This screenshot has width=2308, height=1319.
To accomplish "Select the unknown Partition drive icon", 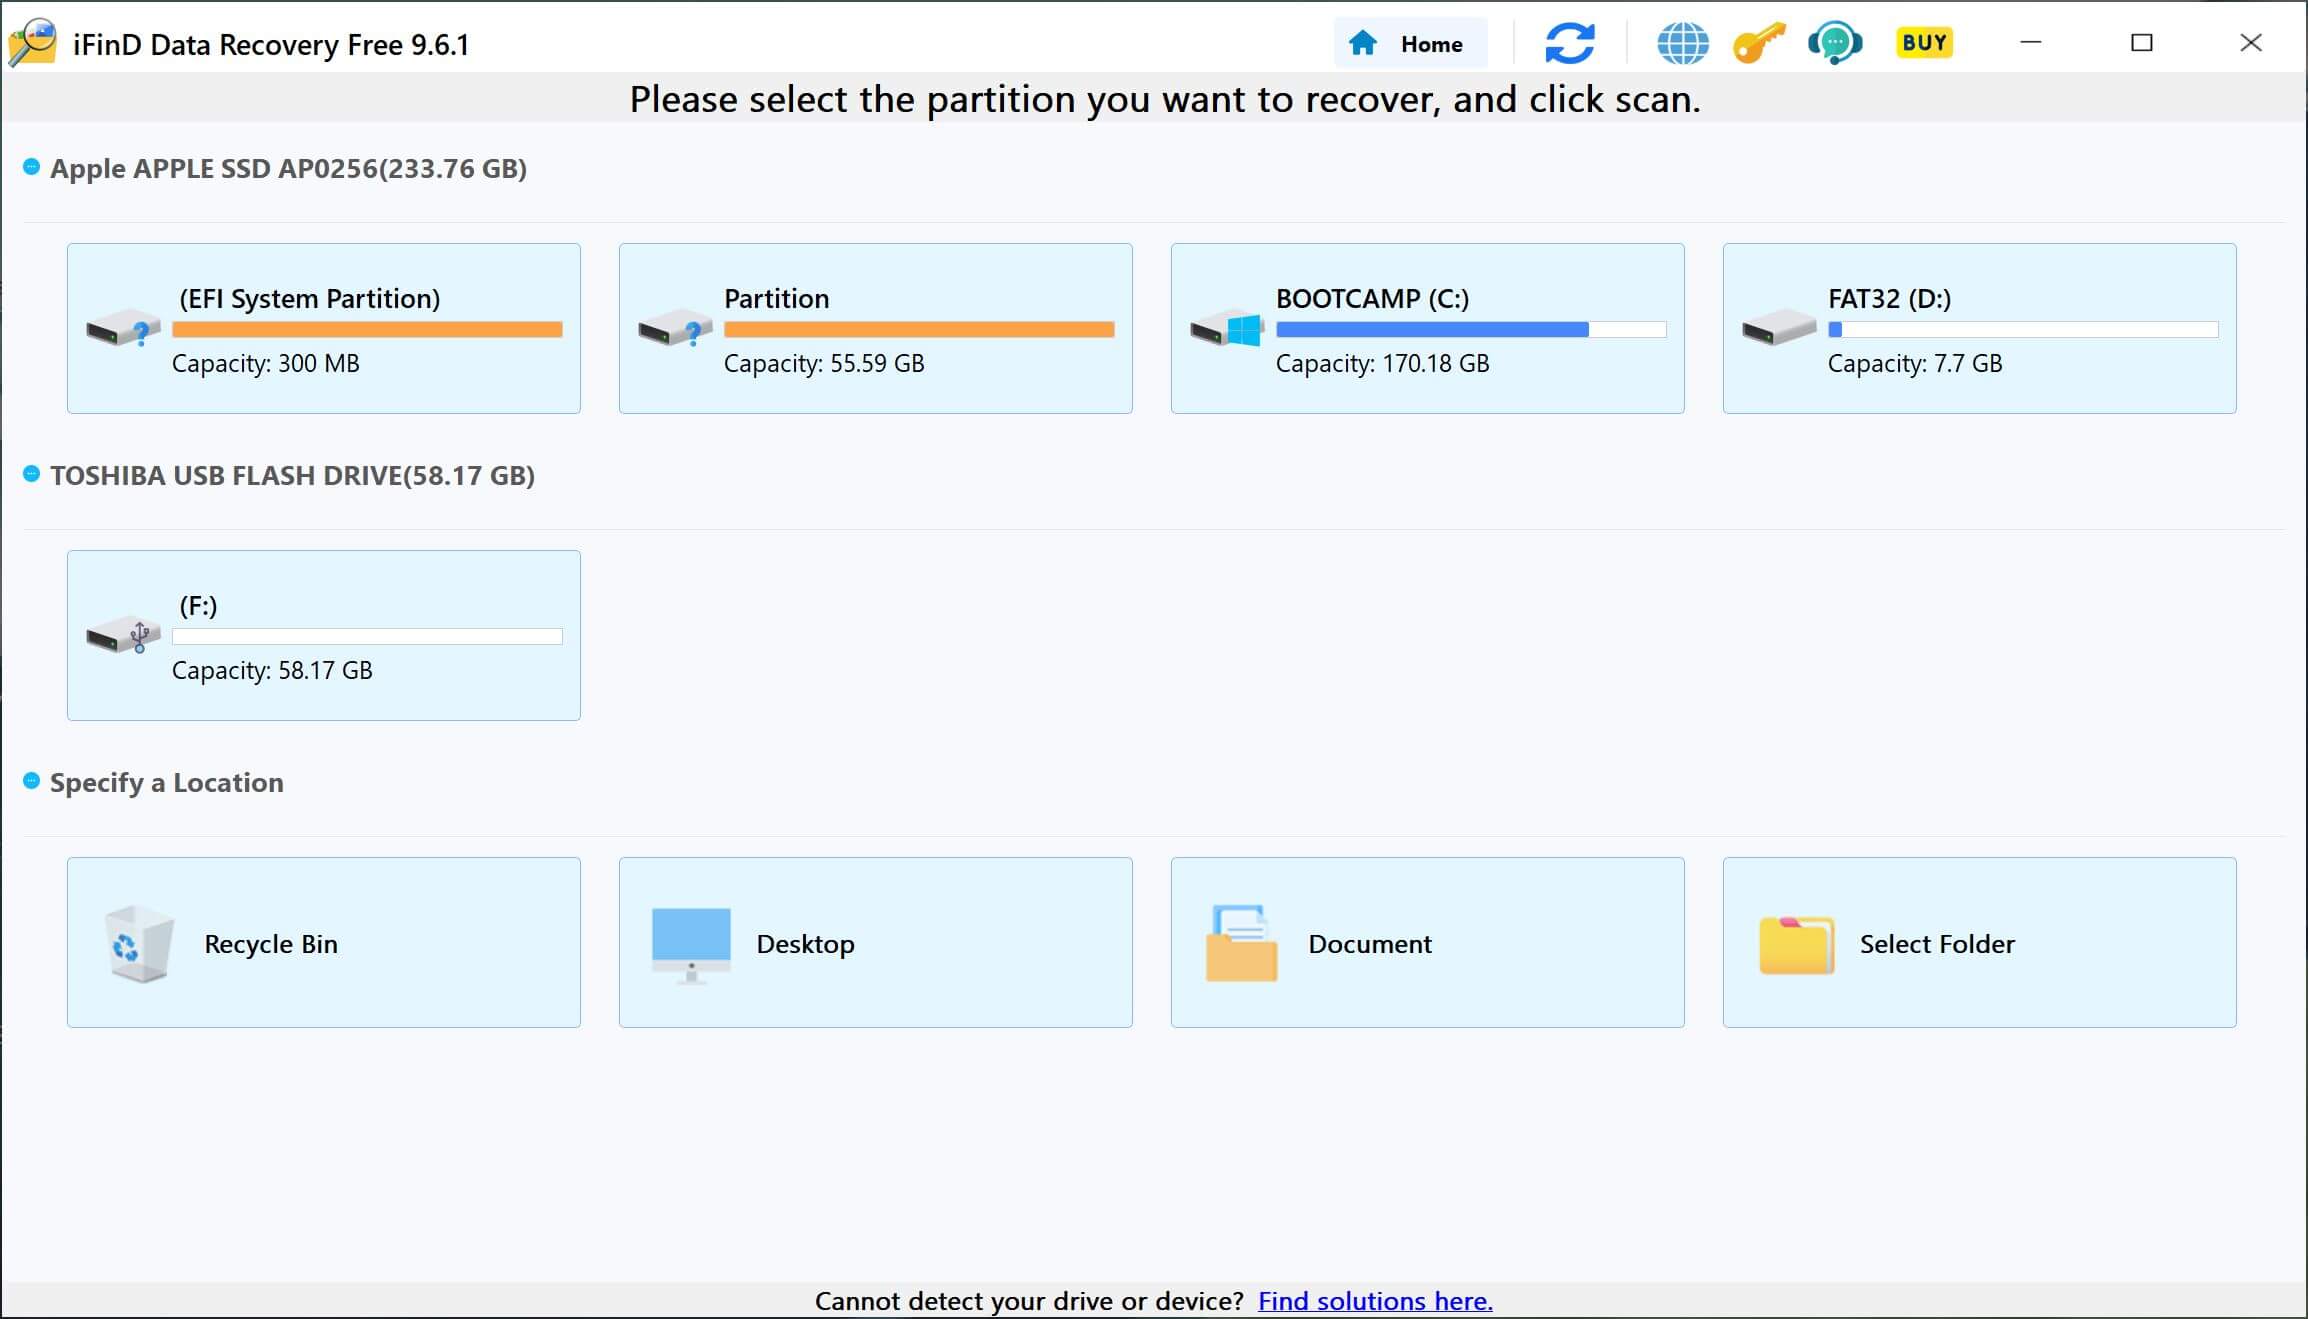I will coord(676,329).
